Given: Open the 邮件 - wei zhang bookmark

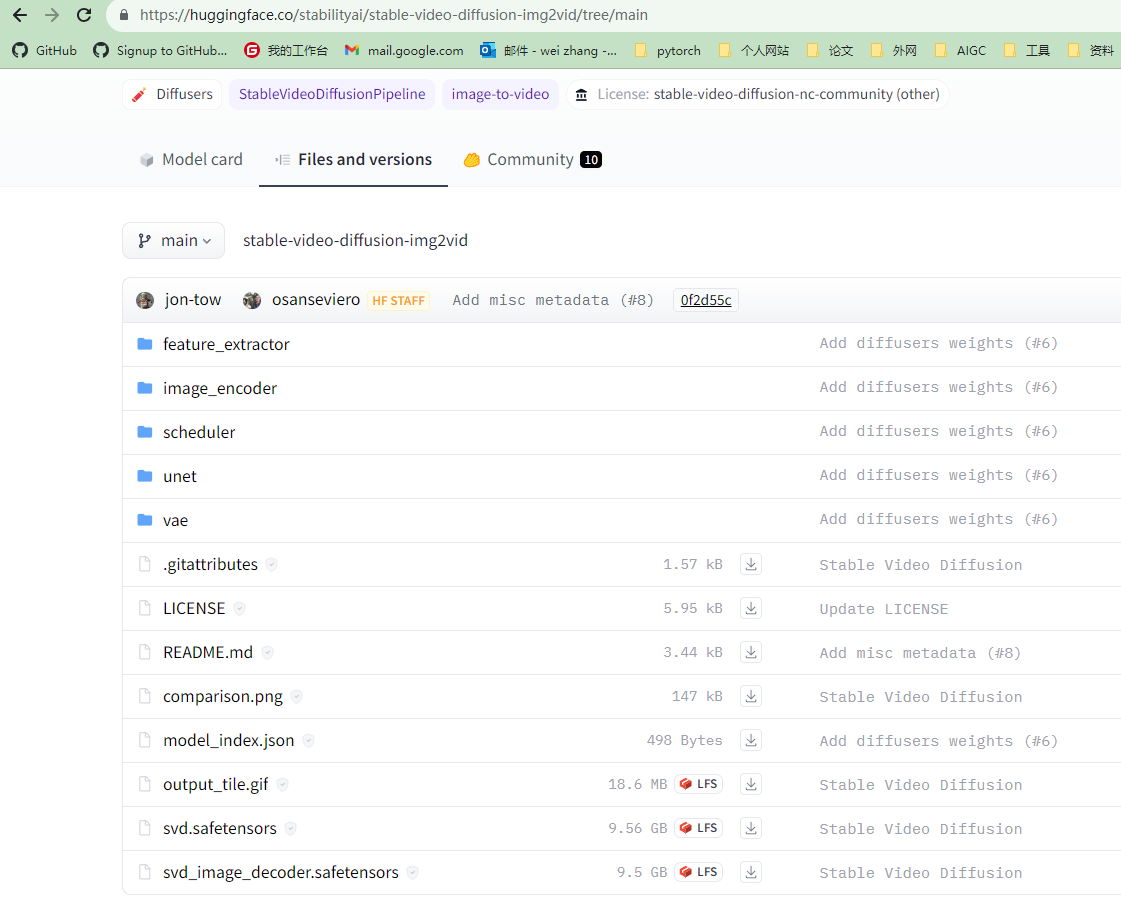Looking at the screenshot, I should 548,50.
